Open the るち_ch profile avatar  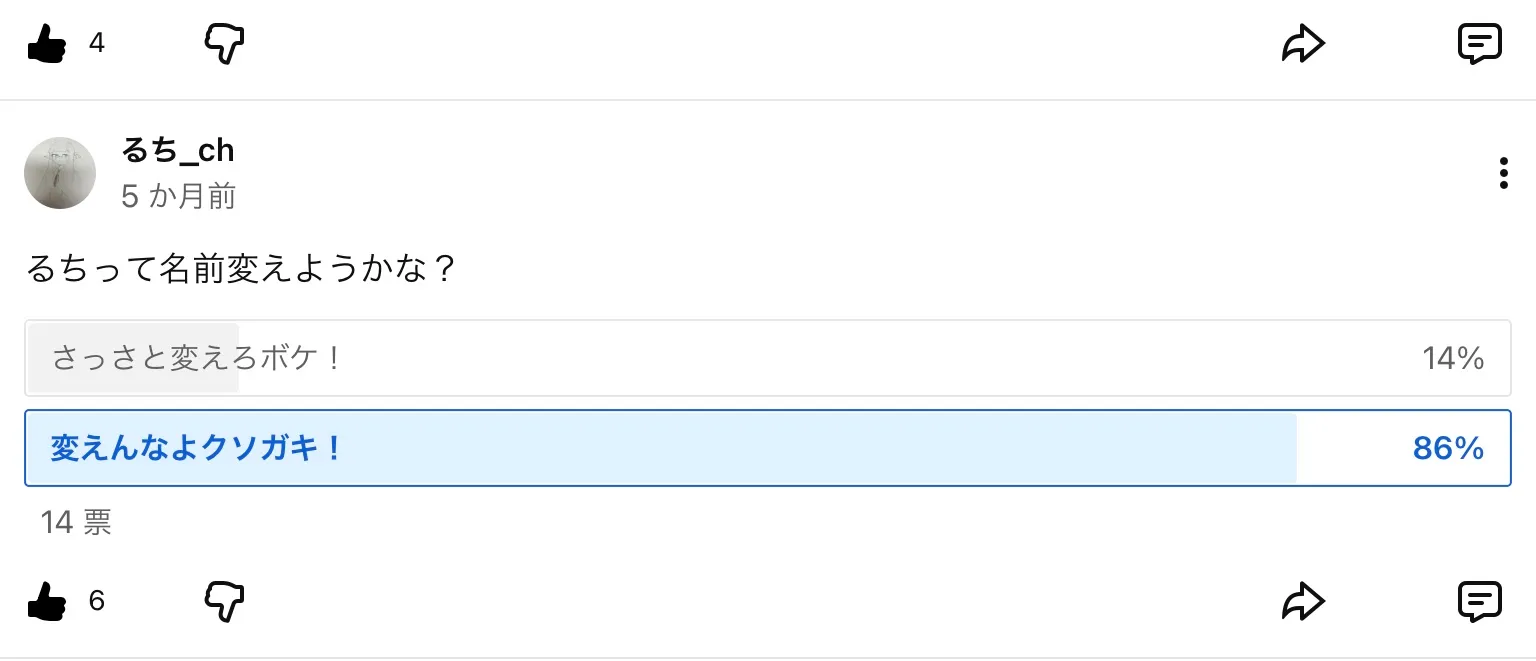click(60, 173)
